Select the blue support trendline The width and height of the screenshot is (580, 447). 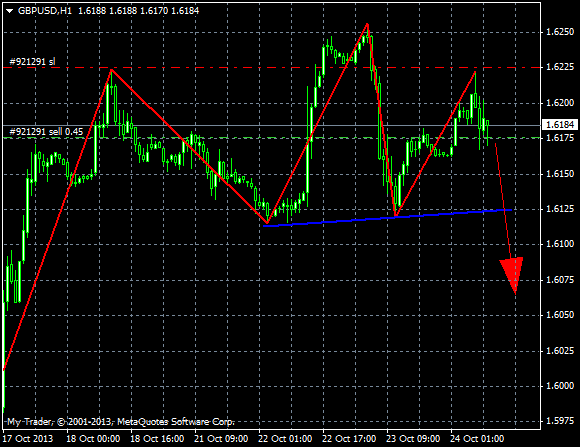point(388,218)
